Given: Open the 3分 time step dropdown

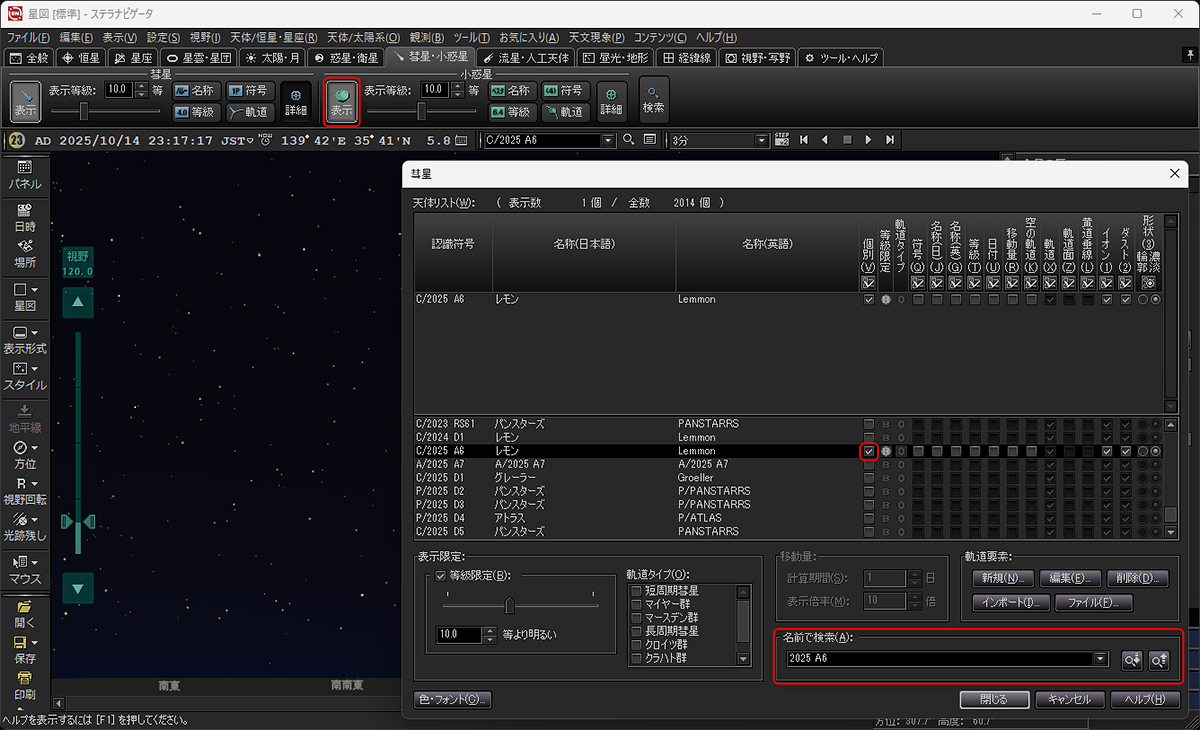Looking at the screenshot, I should [x=762, y=140].
